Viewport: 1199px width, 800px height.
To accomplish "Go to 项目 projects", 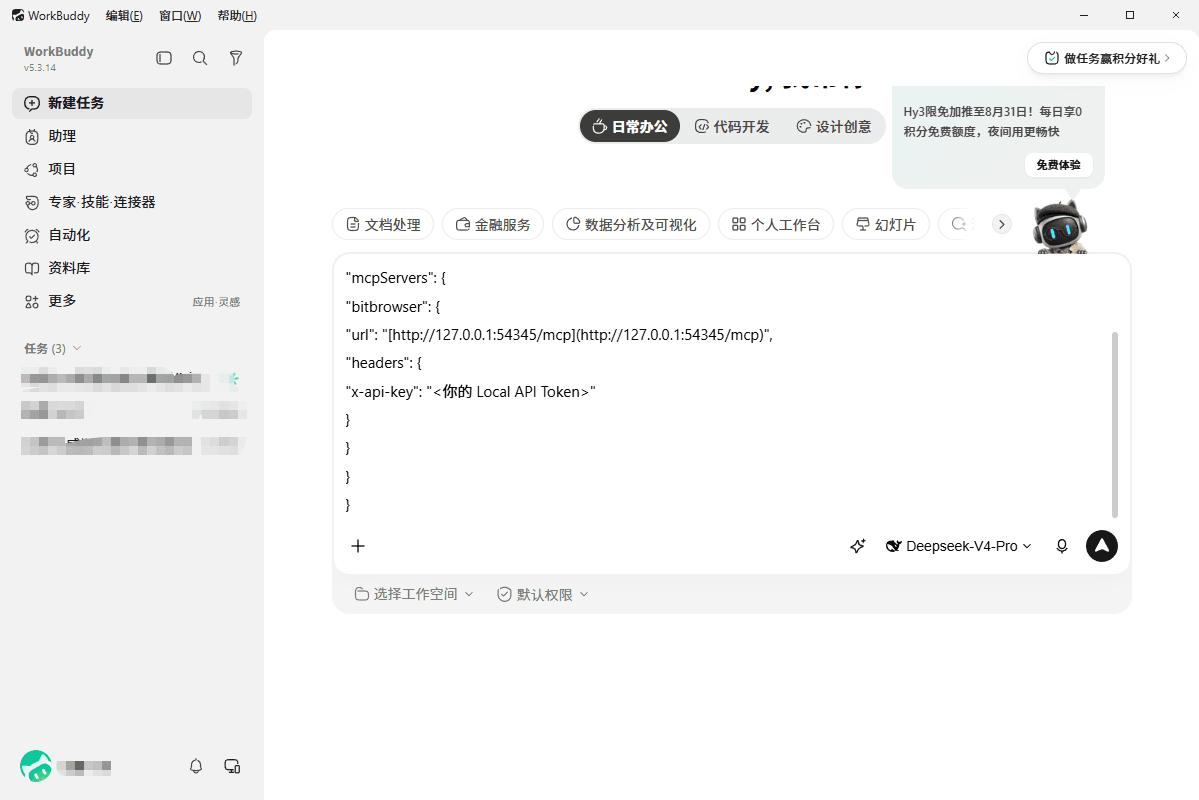I will (x=132, y=169).
